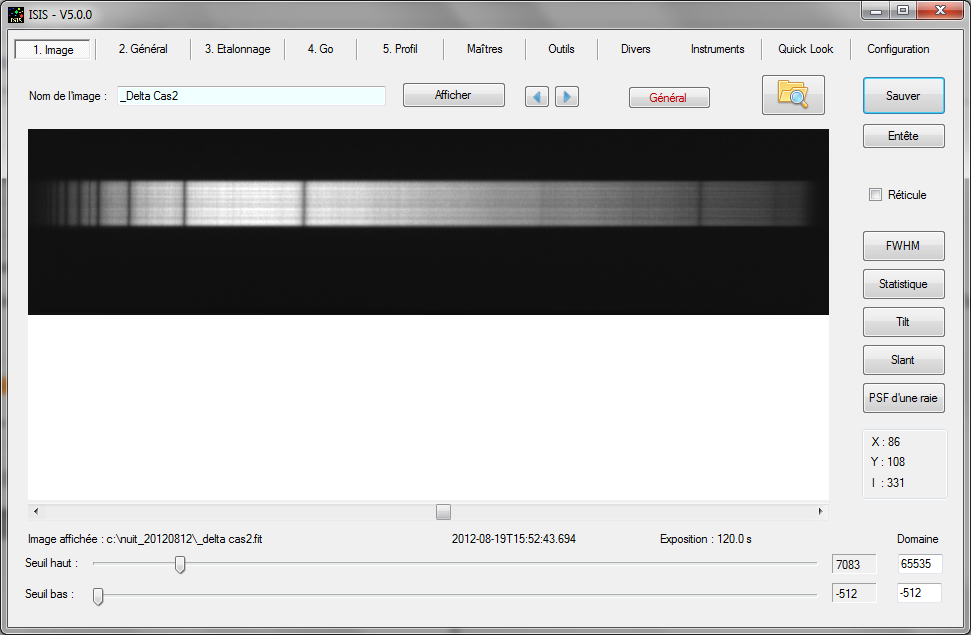Go to next image with right arrow
This screenshot has width=971, height=635.
point(567,97)
